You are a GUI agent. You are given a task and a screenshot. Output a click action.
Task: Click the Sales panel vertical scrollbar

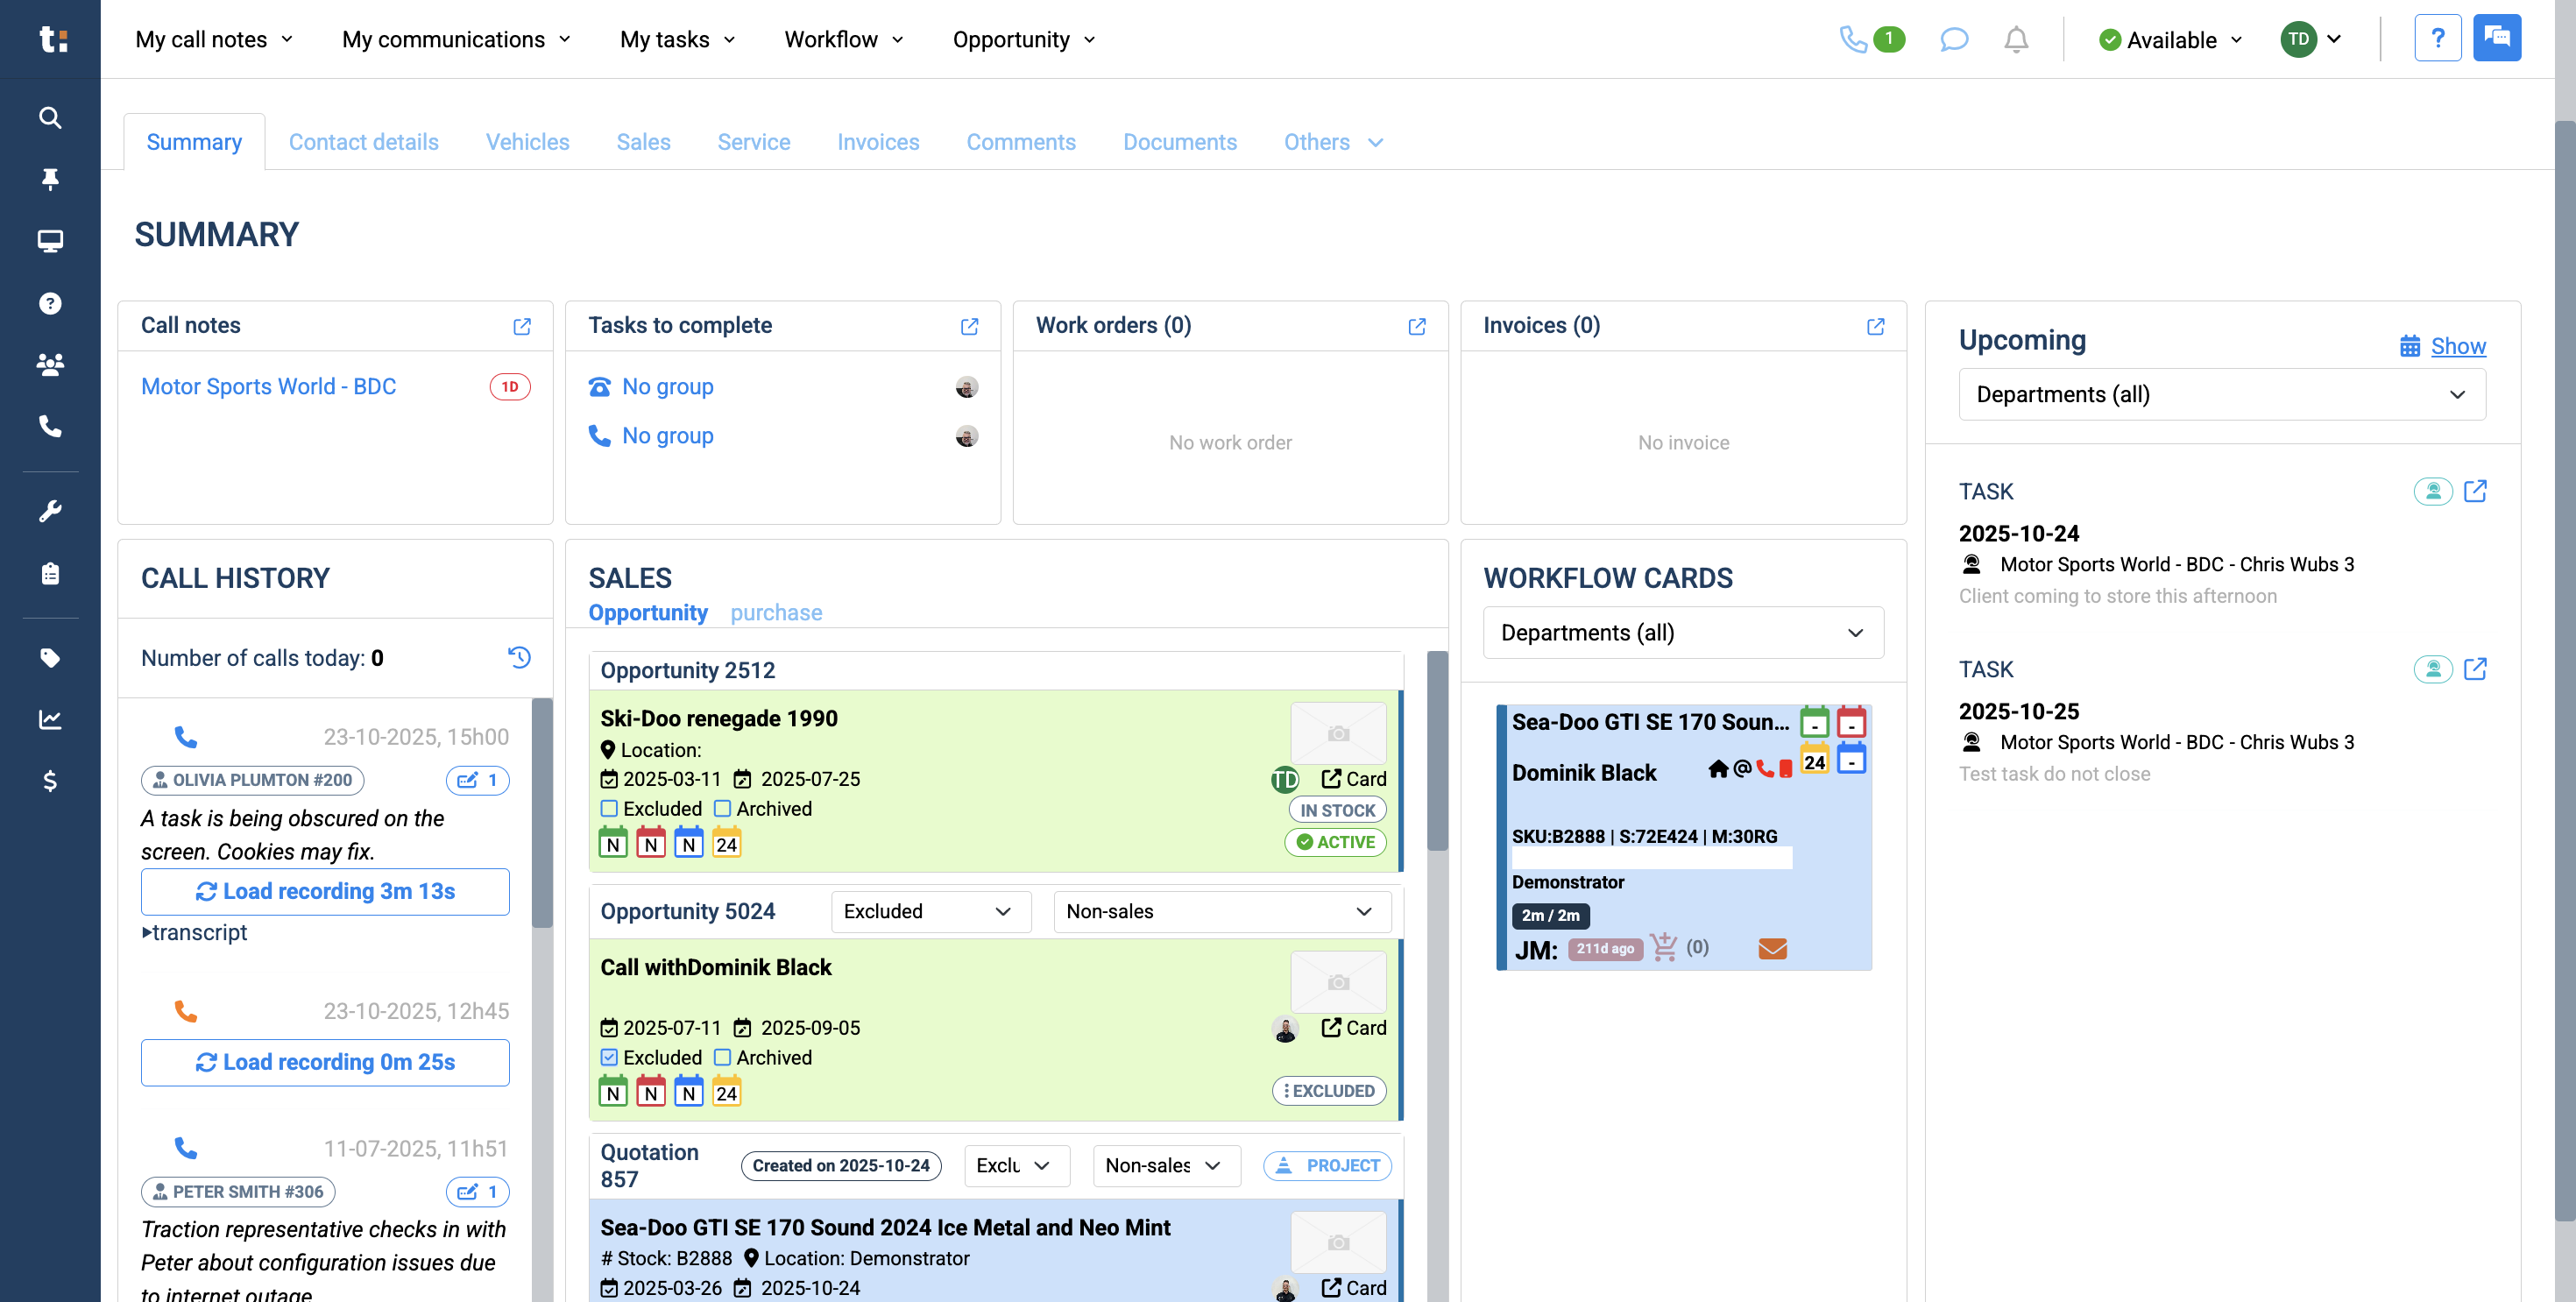point(1437,750)
